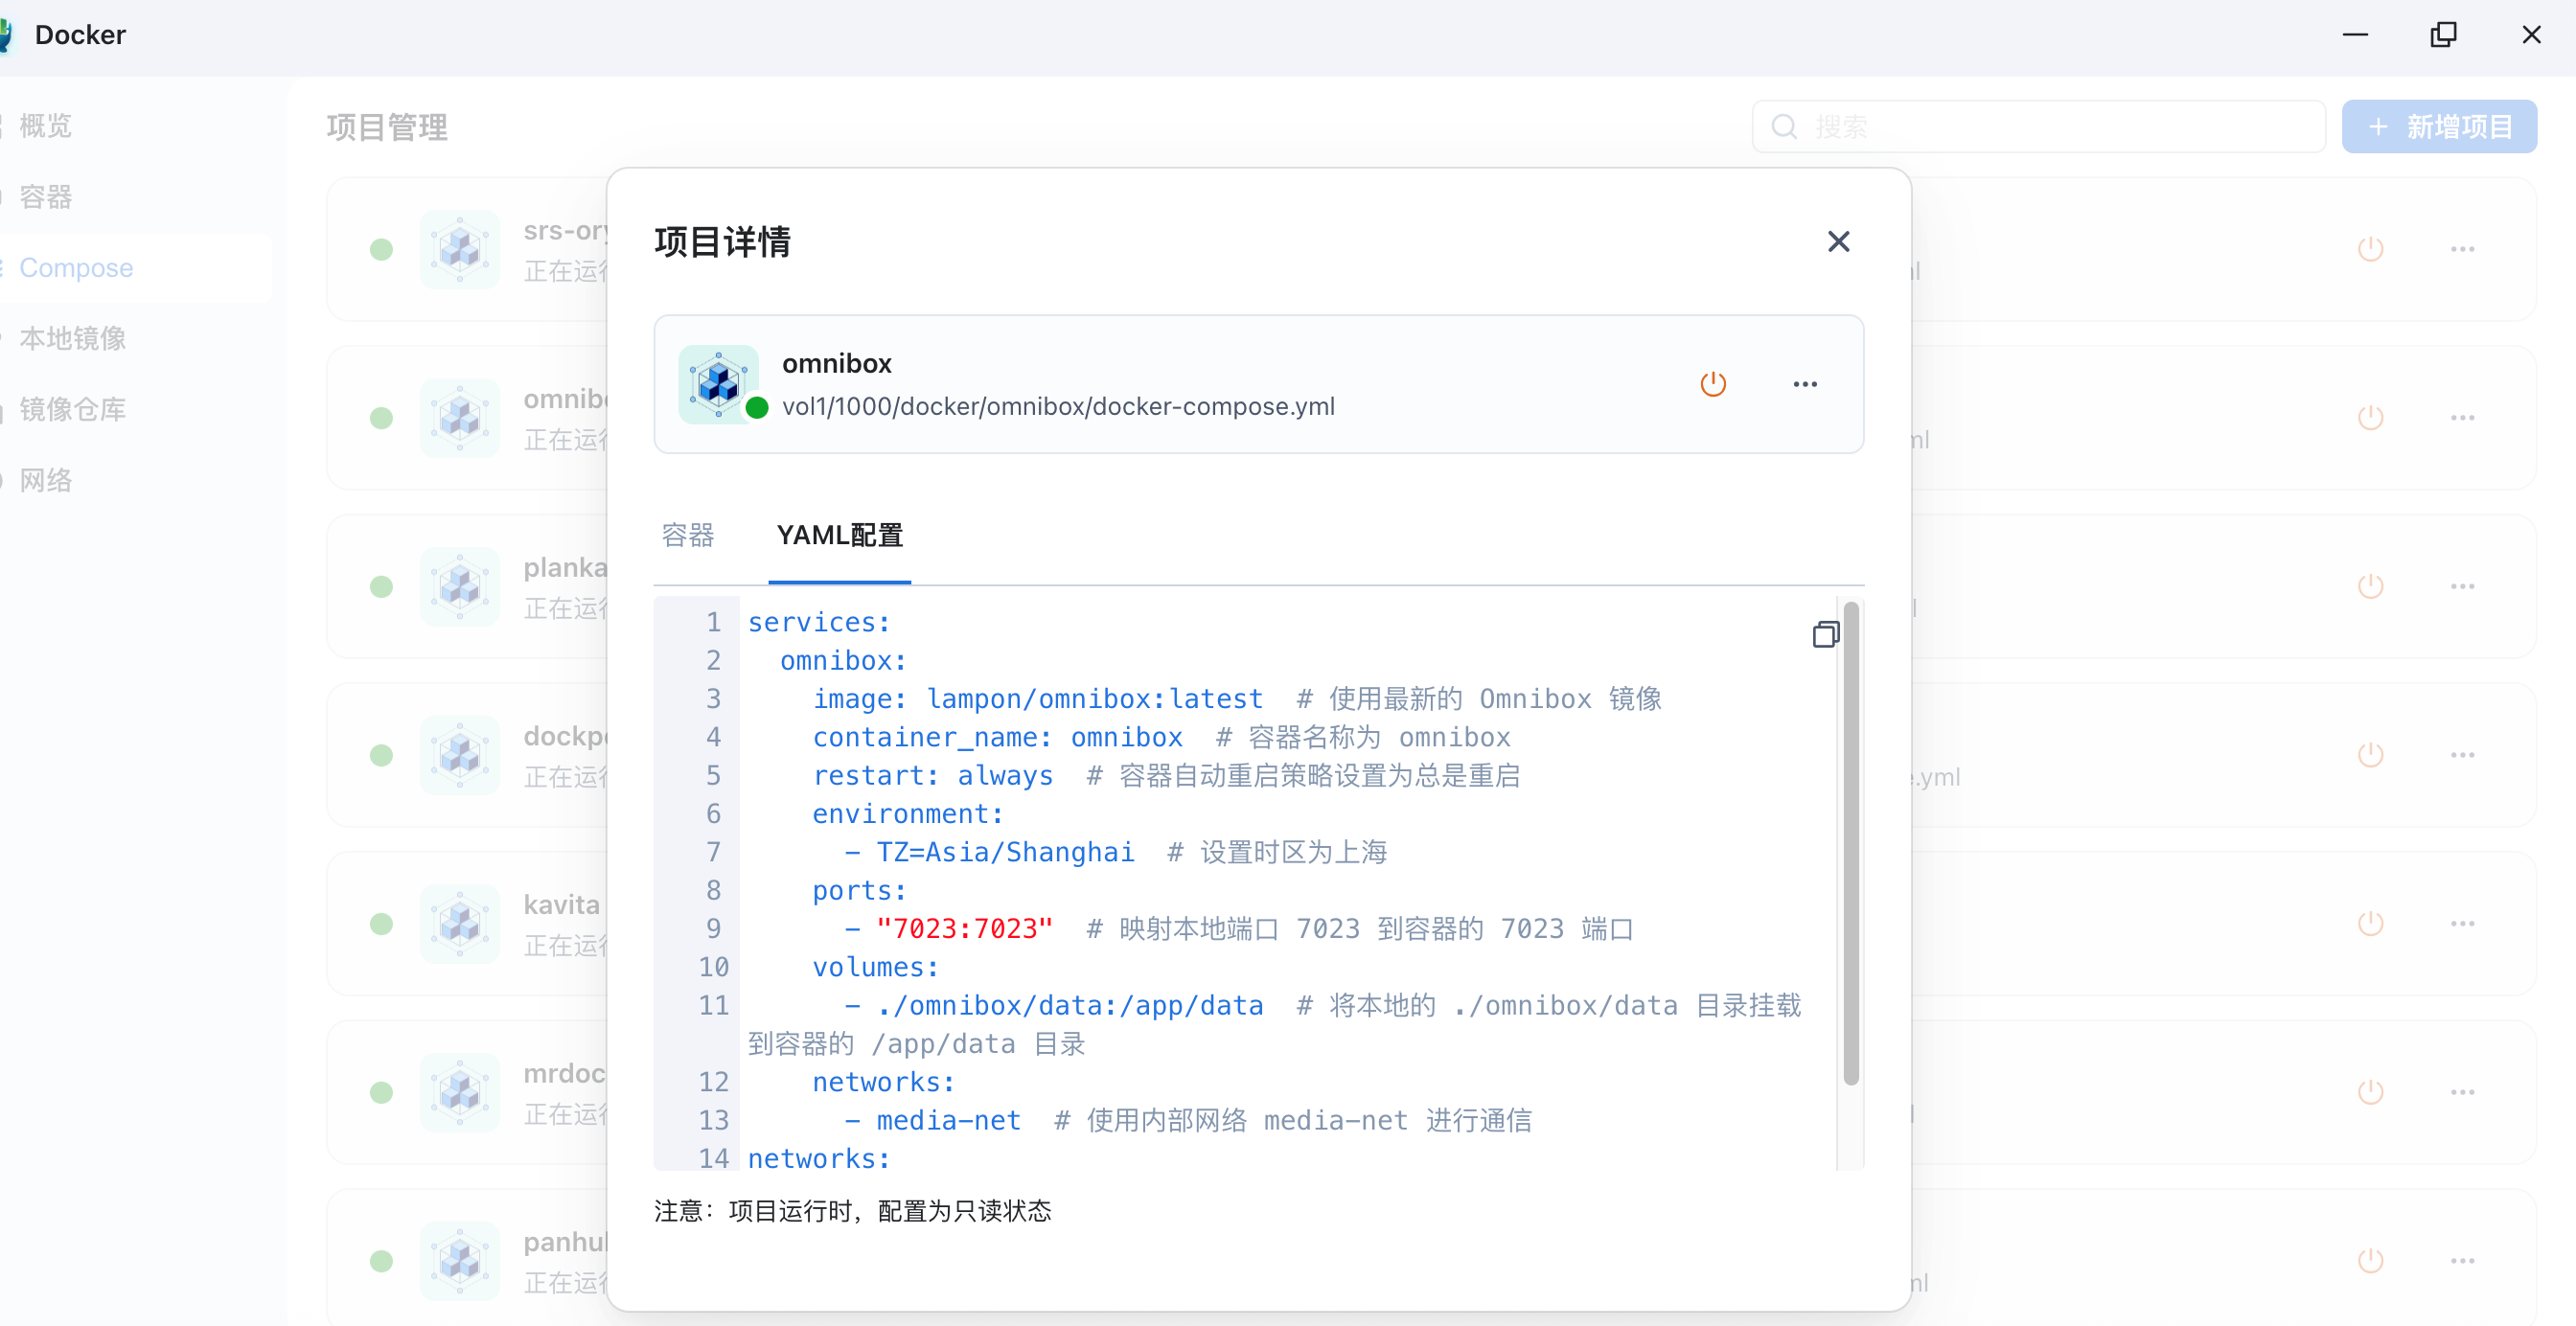Image resolution: width=2576 pixels, height=1326 pixels.
Task: Click omnibox power button in project details
Action: (x=1713, y=384)
